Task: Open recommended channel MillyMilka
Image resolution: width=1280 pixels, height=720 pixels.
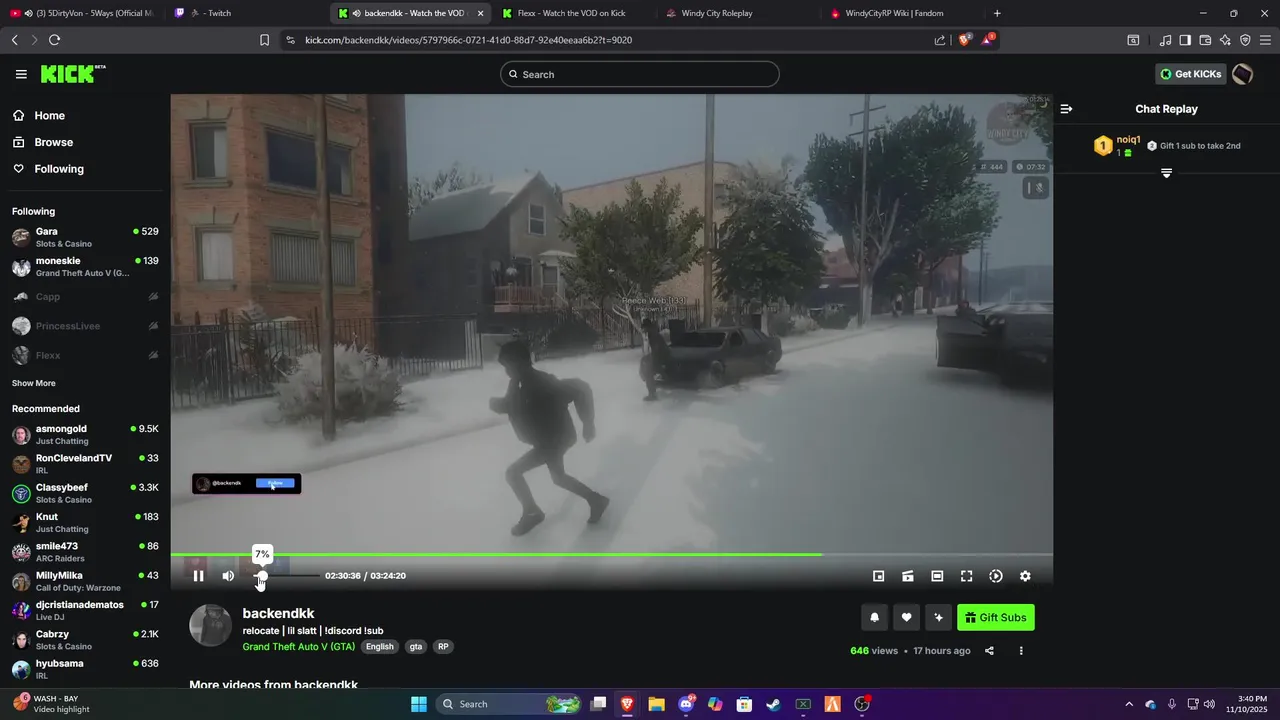Action: click(x=85, y=581)
